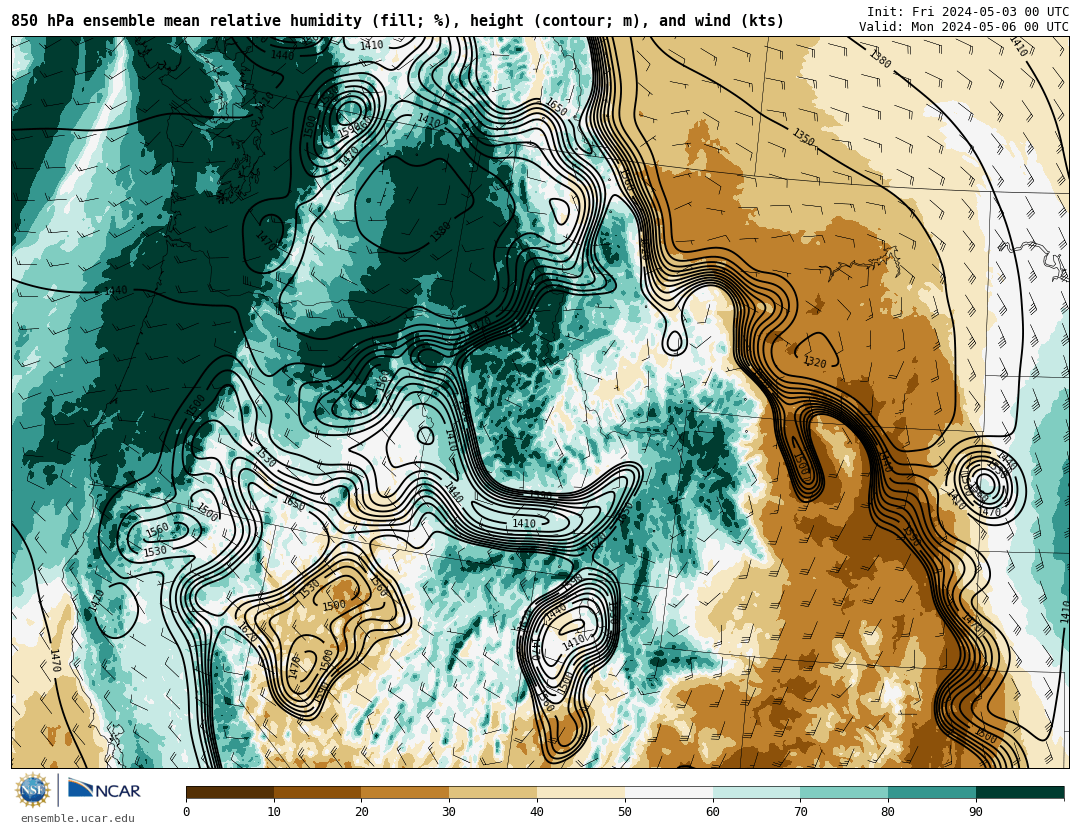
Task: Click the 1350 height contour label
Action: point(803,136)
